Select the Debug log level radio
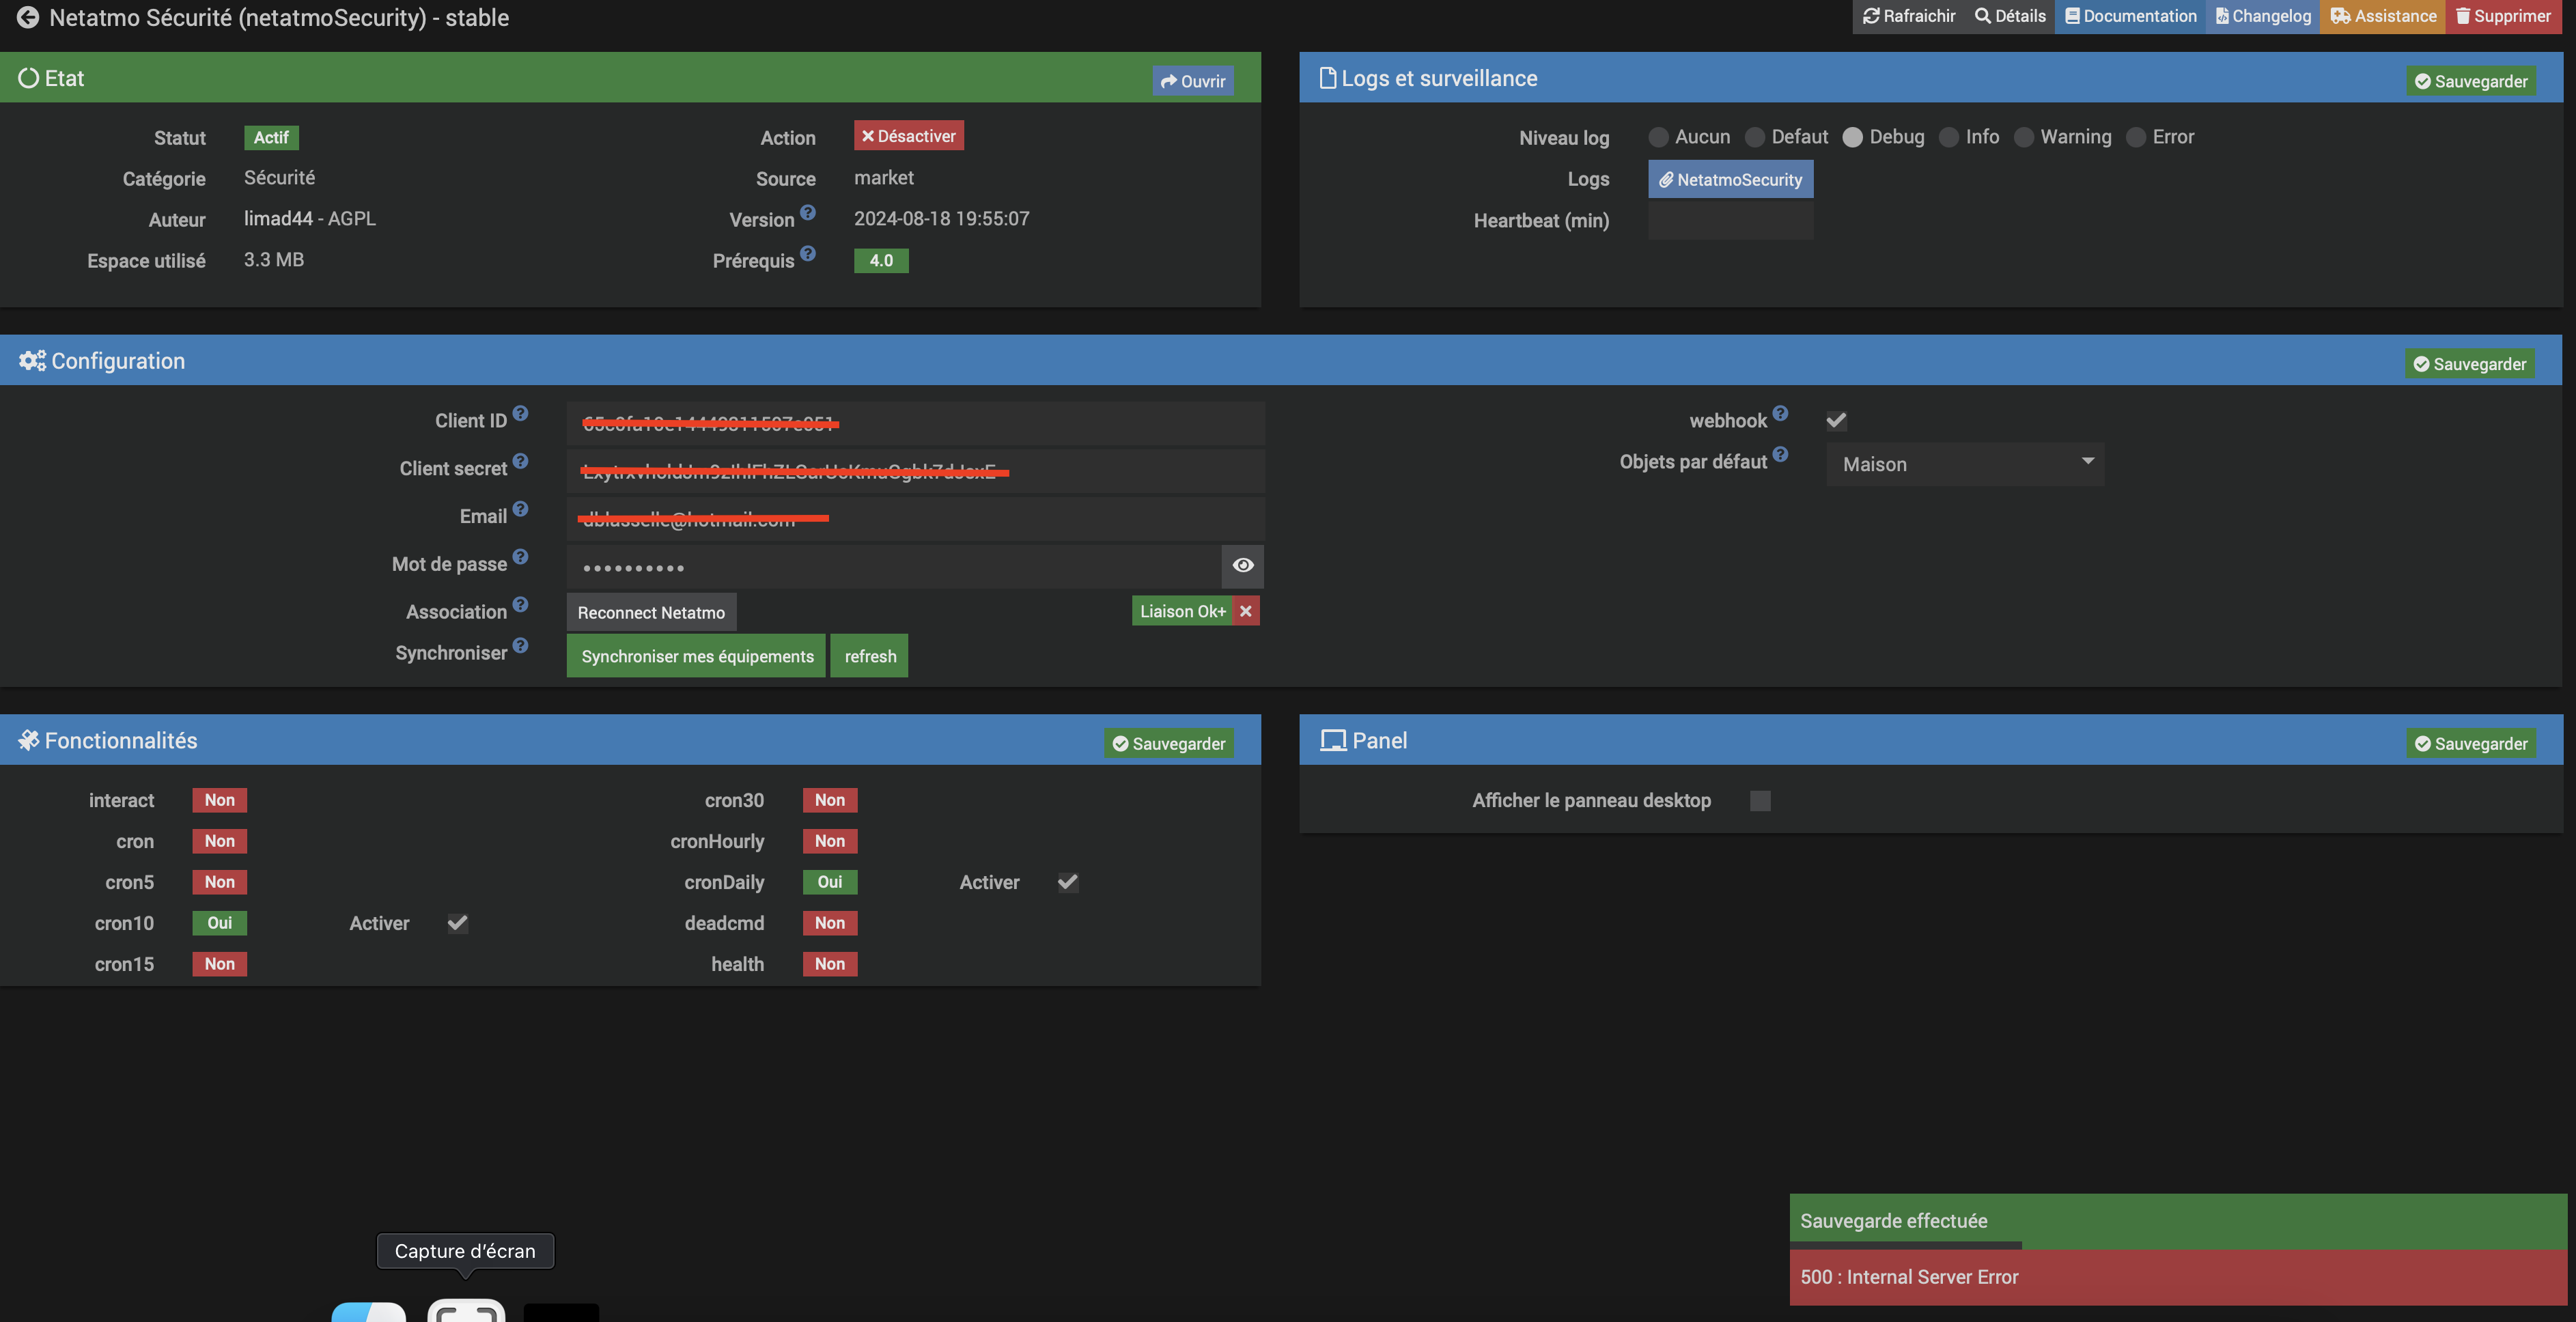Image resolution: width=2576 pixels, height=1322 pixels. pyautogui.click(x=1853, y=137)
